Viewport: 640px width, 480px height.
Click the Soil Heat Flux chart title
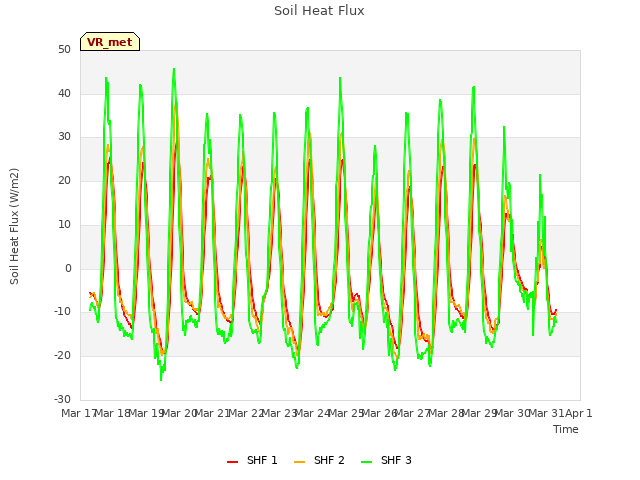coord(319,11)
